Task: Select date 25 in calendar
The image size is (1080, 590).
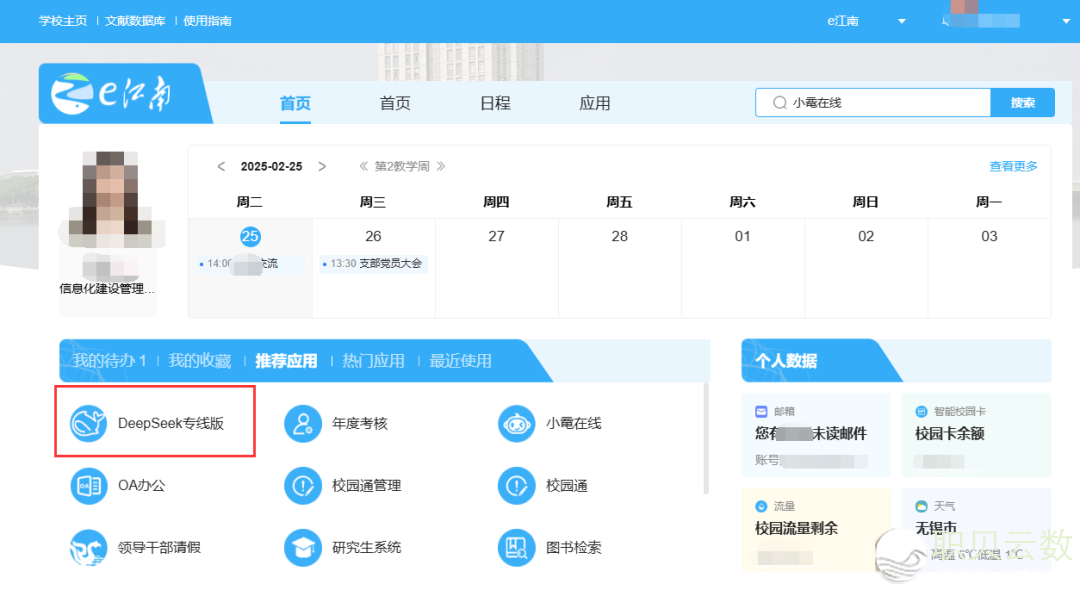Action: (250, 237)
